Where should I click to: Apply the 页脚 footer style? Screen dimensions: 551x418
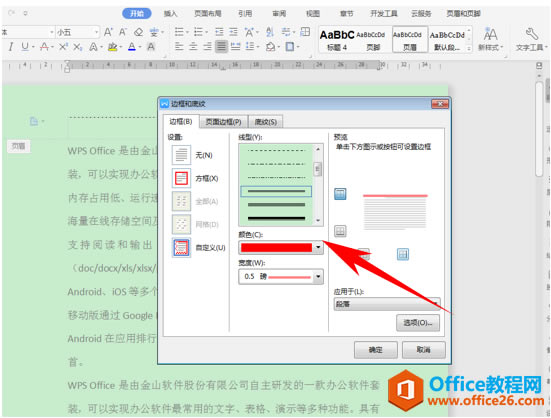point(372,39)
